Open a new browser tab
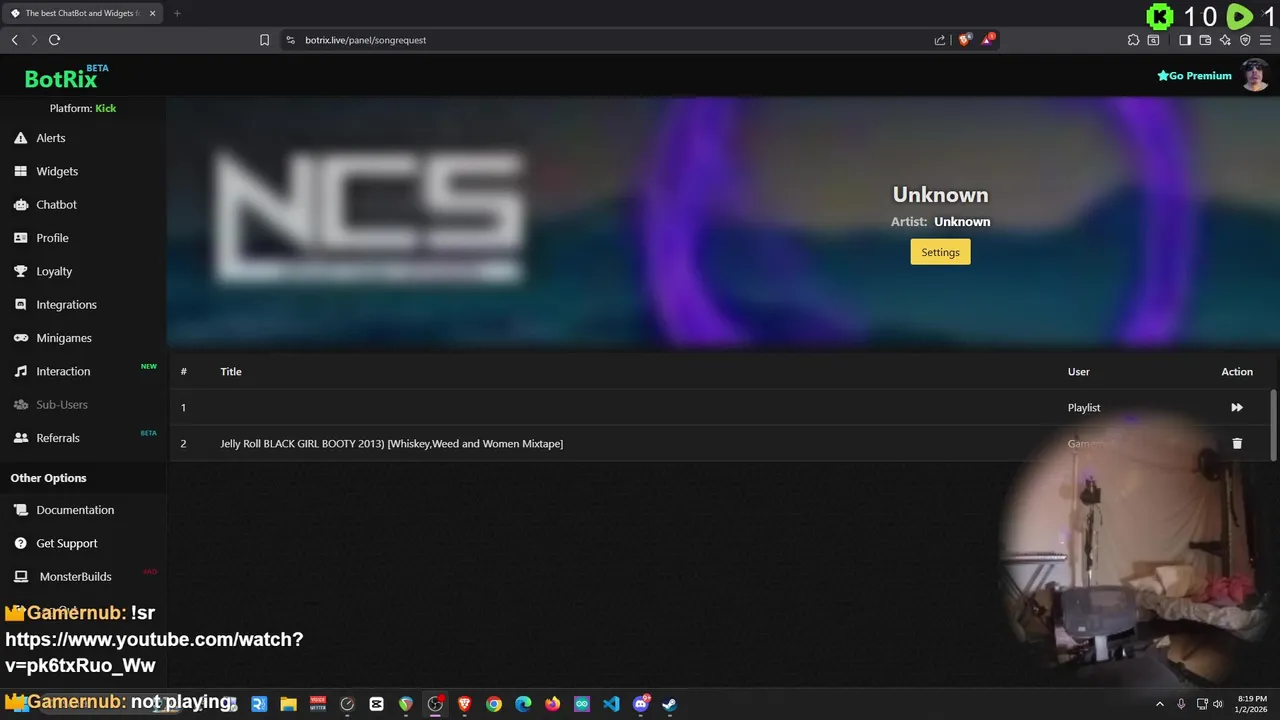Viewport: 1280px width, 720px height. point(177,13)
